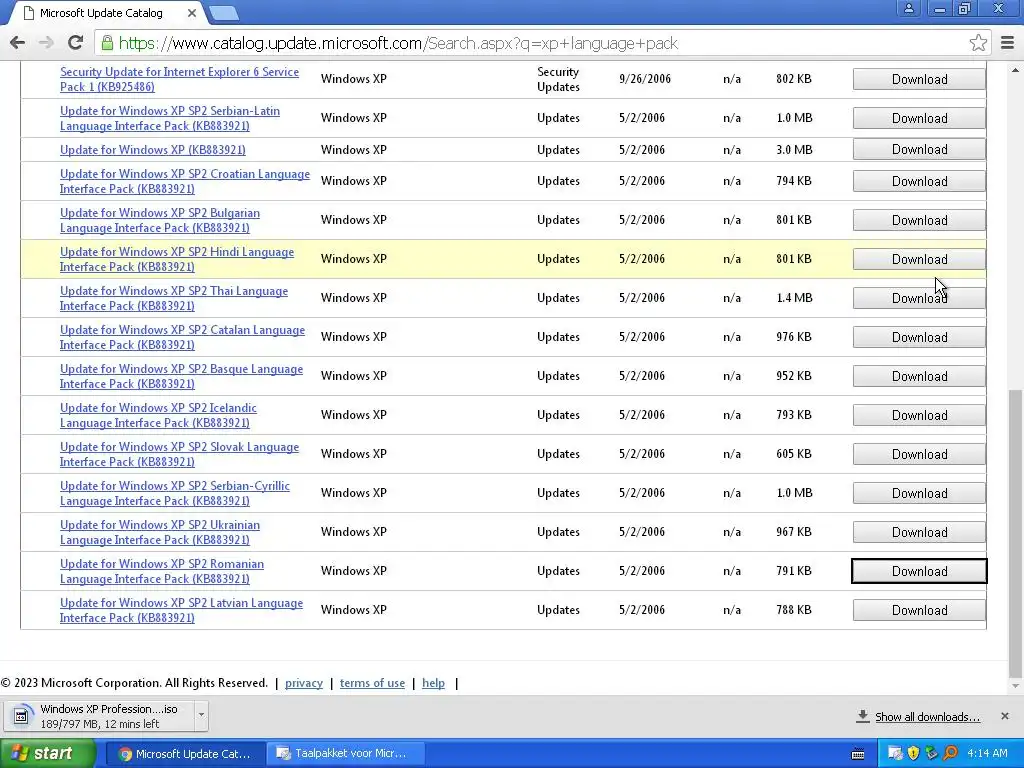Download Security Update for Internet Explorer 6
The image size is (1024, 768).
coord(919,79)
